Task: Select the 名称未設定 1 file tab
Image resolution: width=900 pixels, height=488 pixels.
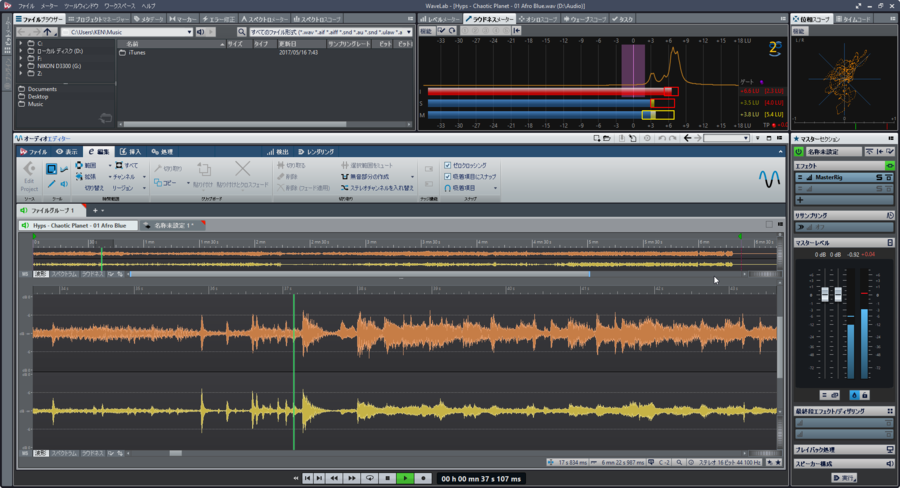Action: pos(173,225)
